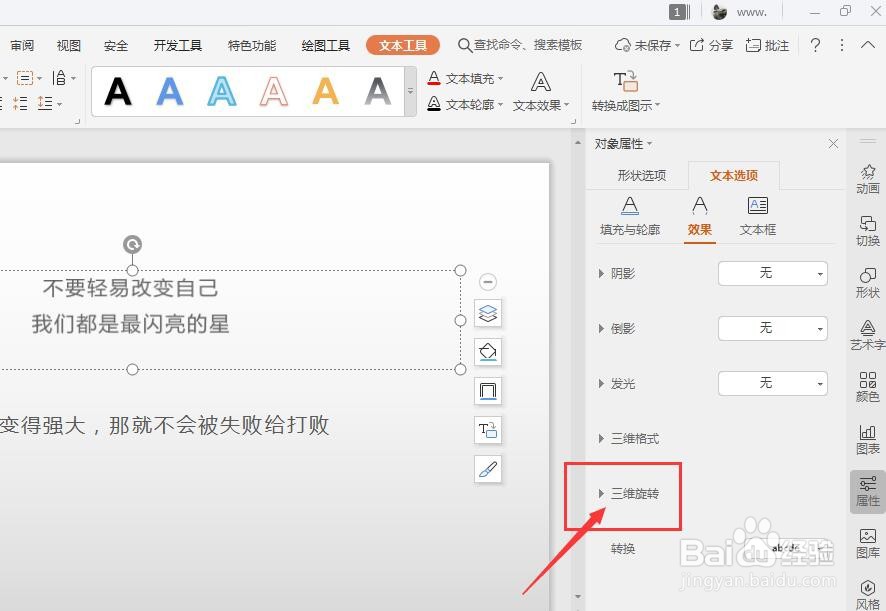
Task: Open the 图表 (Charts) sidebar panel
Action: click(867, 440)
